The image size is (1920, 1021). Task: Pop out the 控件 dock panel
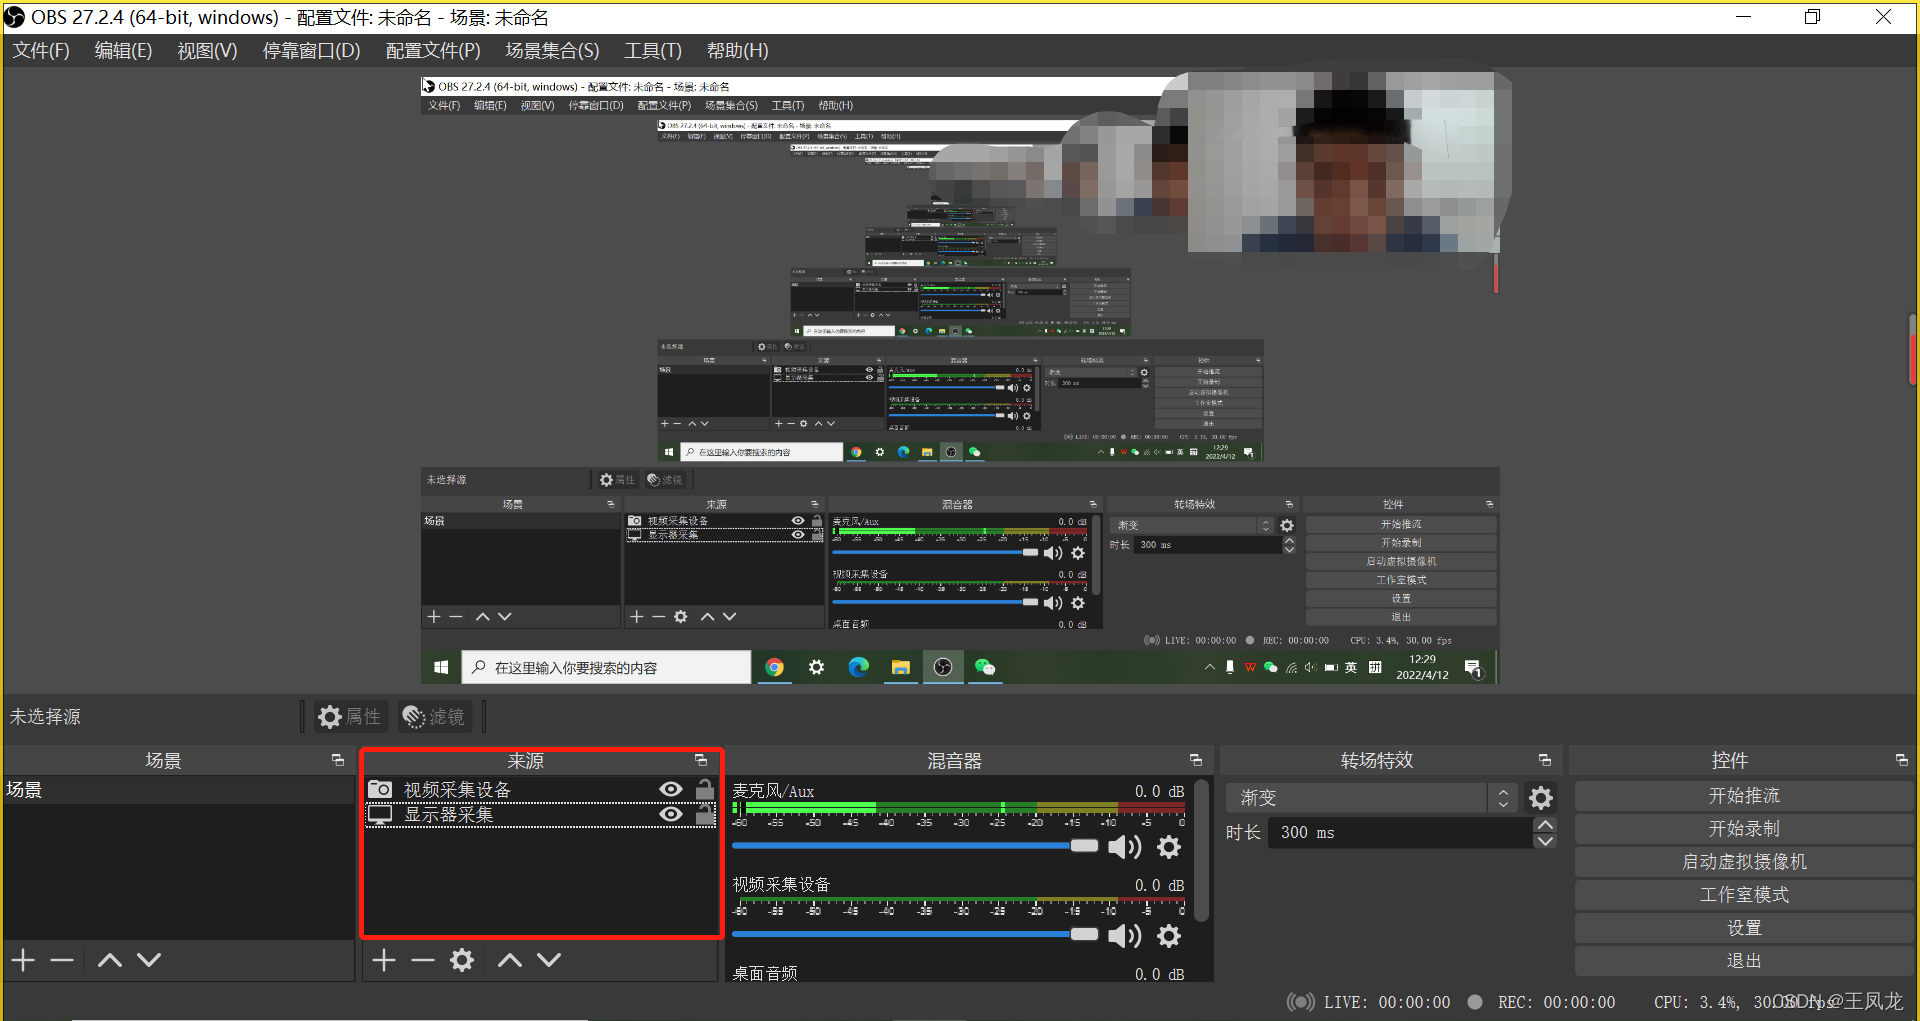click(1902, 761)
